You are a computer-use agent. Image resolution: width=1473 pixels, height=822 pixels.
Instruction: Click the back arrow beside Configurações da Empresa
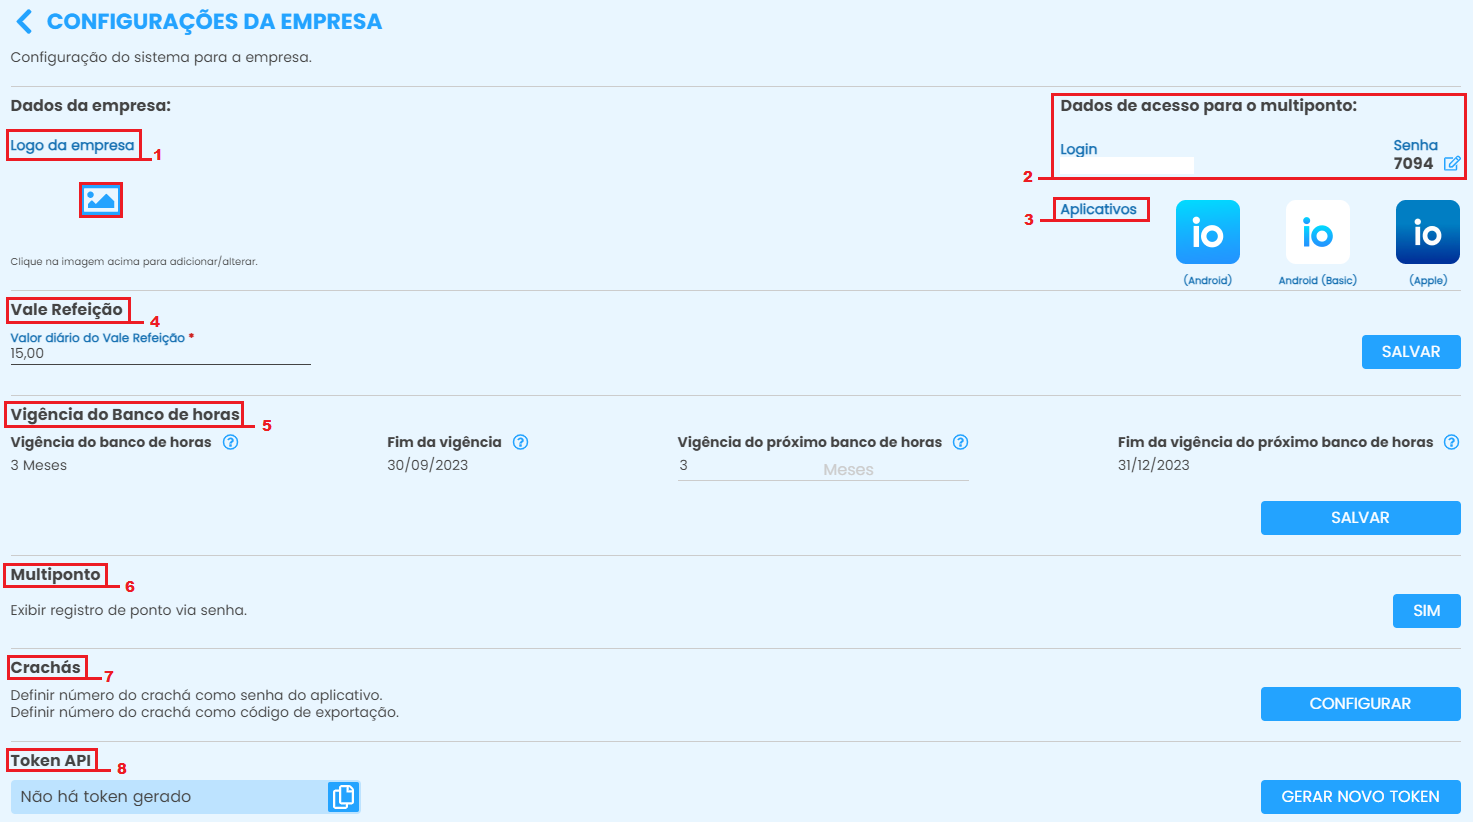coord(24,22)
